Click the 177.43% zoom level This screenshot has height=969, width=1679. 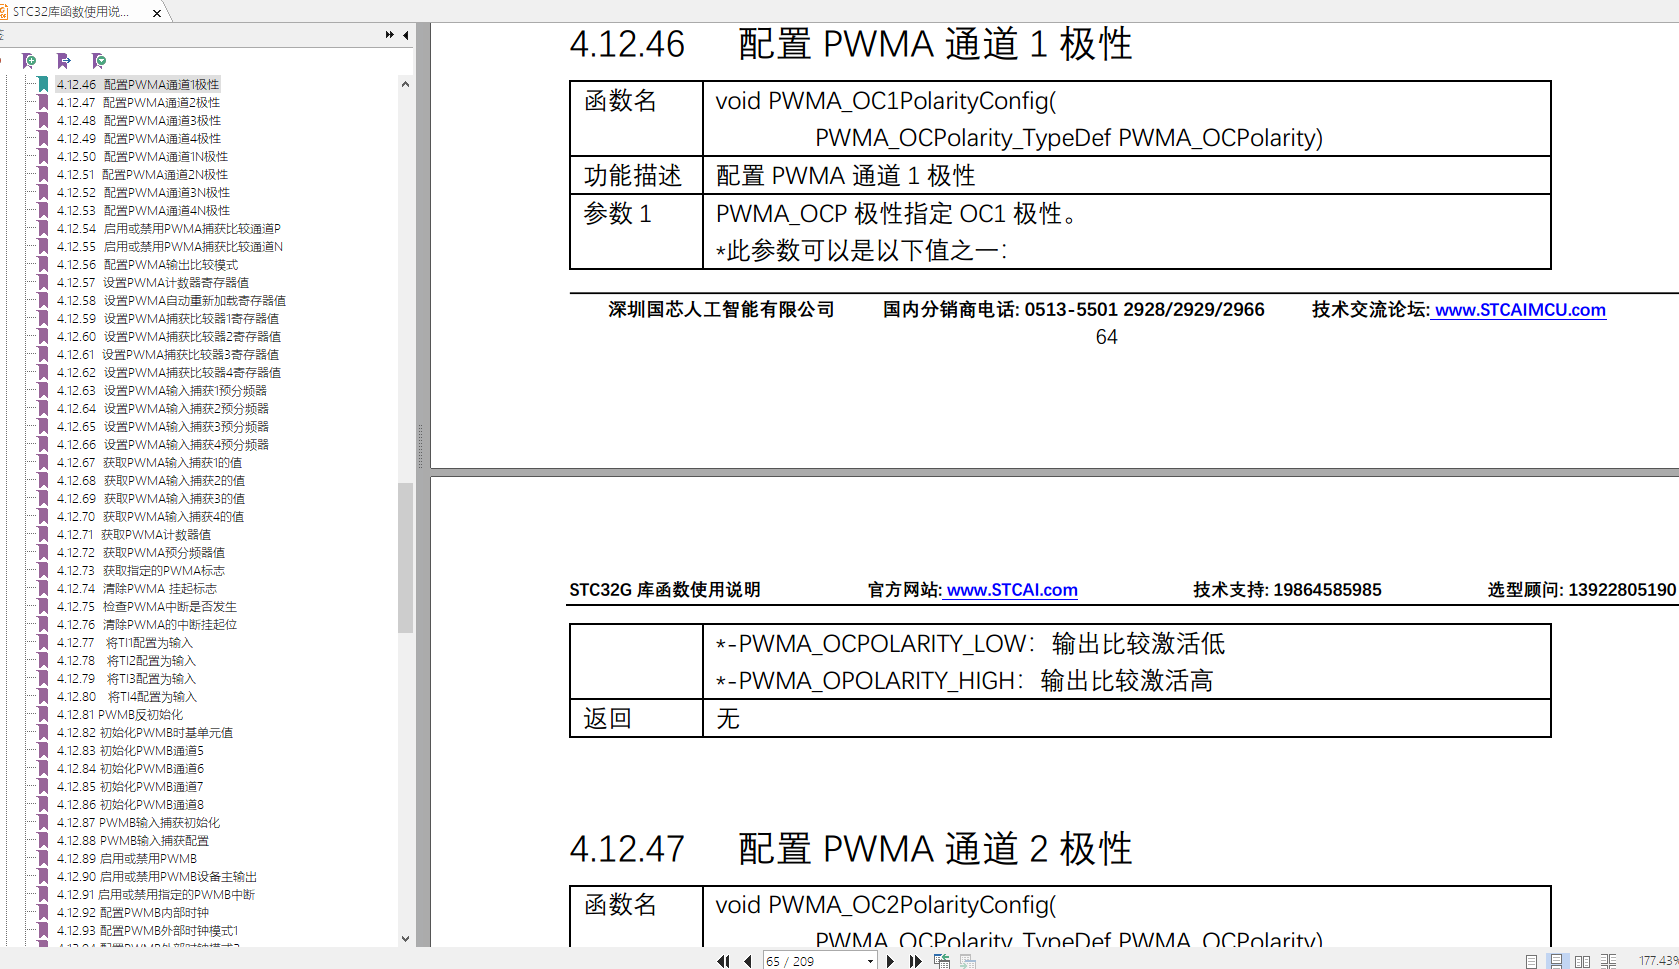[x=1658, y=961]
